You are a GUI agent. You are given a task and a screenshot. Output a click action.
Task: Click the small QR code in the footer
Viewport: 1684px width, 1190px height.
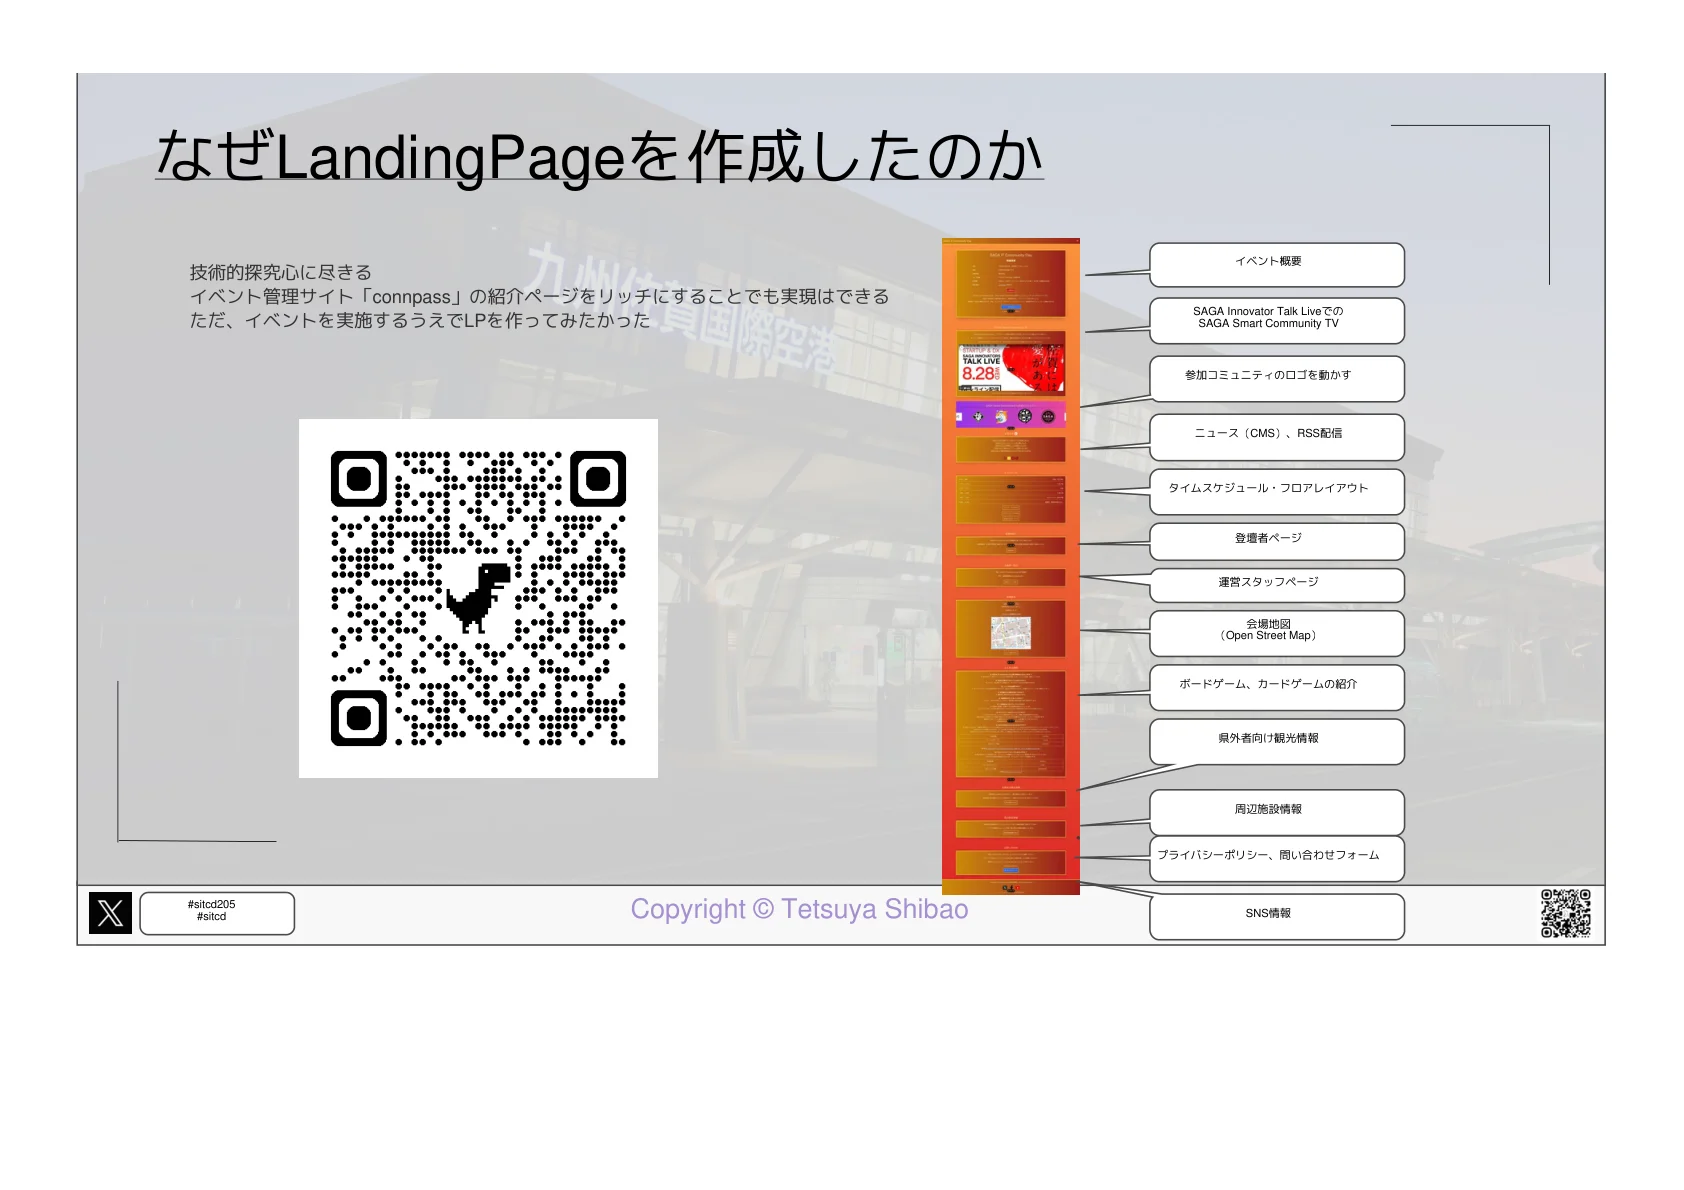1565,913
